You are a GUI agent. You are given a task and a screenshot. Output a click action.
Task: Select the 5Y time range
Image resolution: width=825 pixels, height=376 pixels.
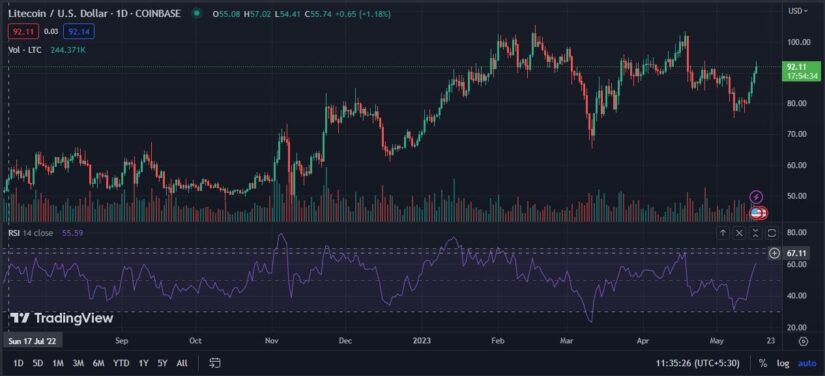tap(163, 363)
